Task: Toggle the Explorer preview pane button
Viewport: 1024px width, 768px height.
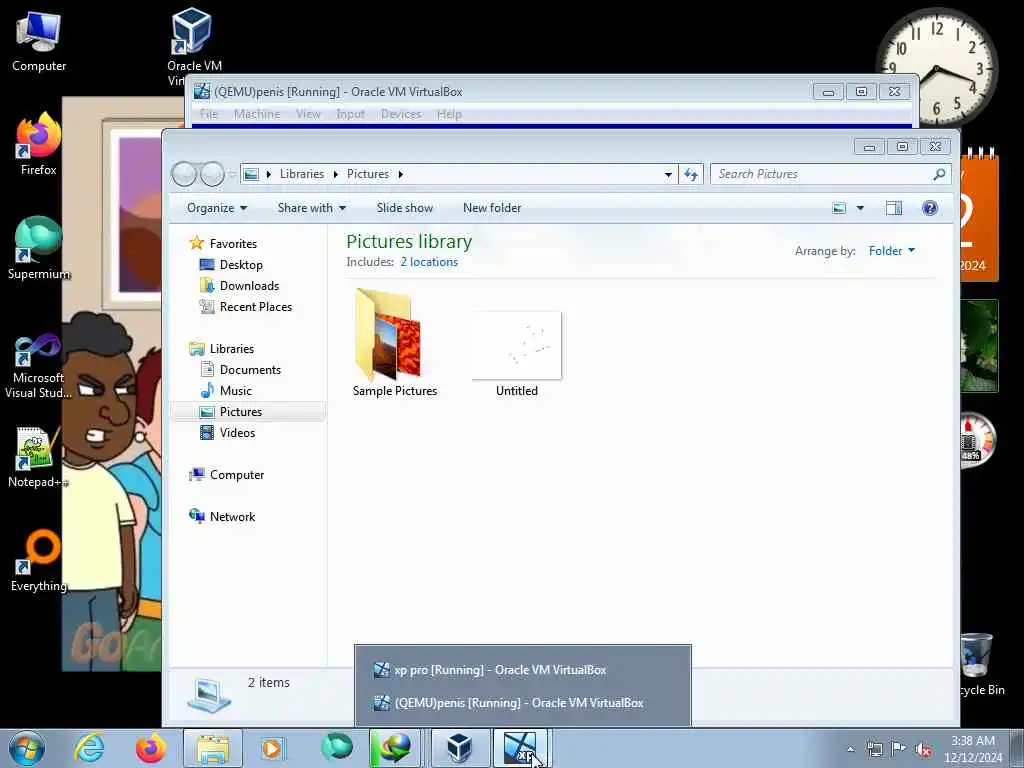Action: tap(893, 208)
